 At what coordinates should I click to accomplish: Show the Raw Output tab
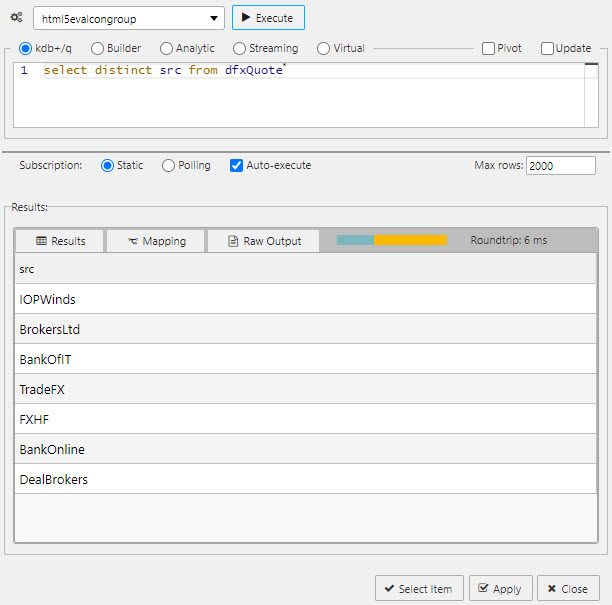[264, 241]
